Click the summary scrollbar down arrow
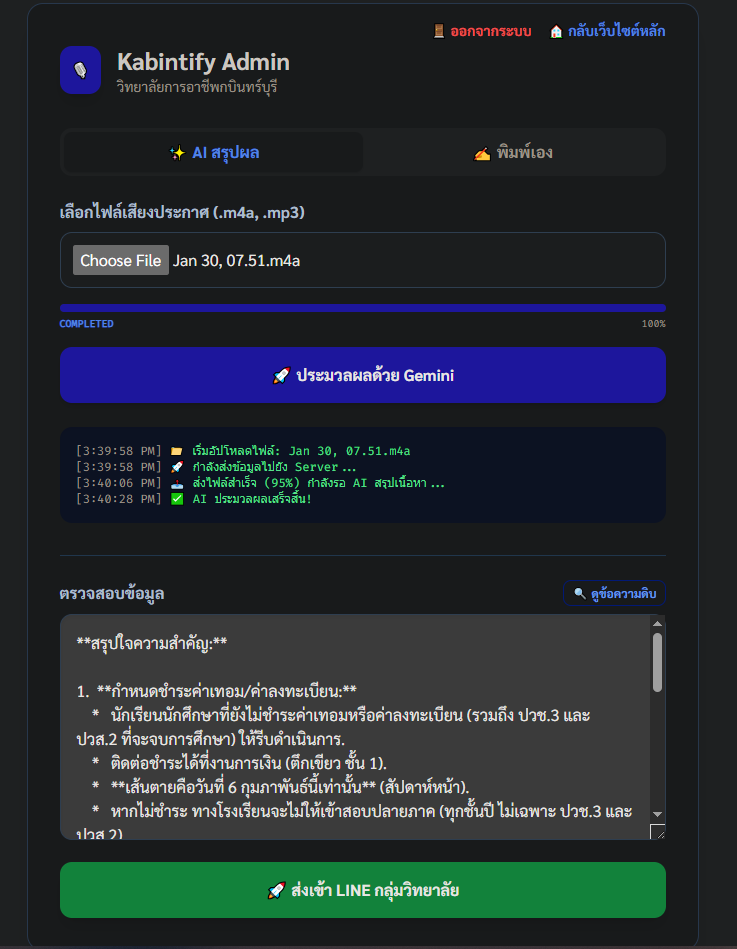Image resolution: width=737 pixels, height=949 pixels. pos(657,814)
